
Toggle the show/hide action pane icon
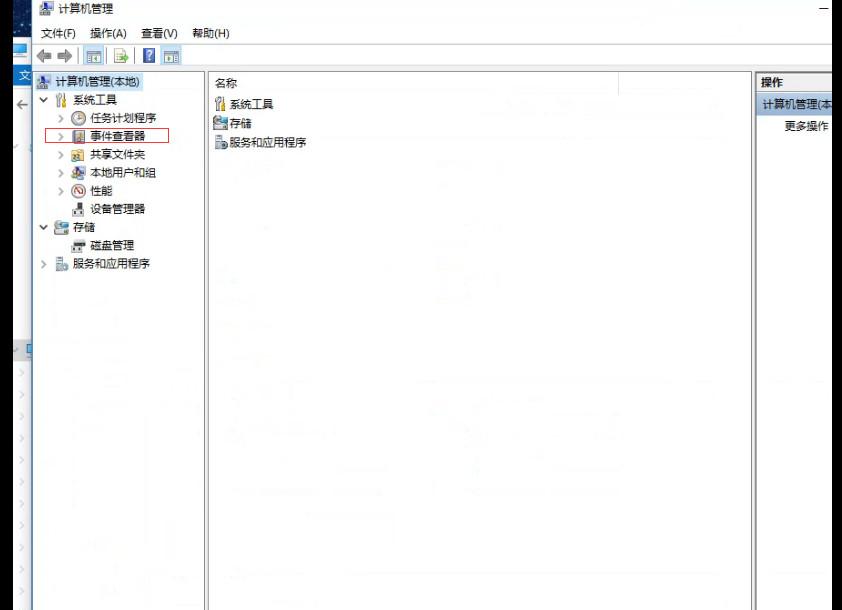click(x=171, y=56)
